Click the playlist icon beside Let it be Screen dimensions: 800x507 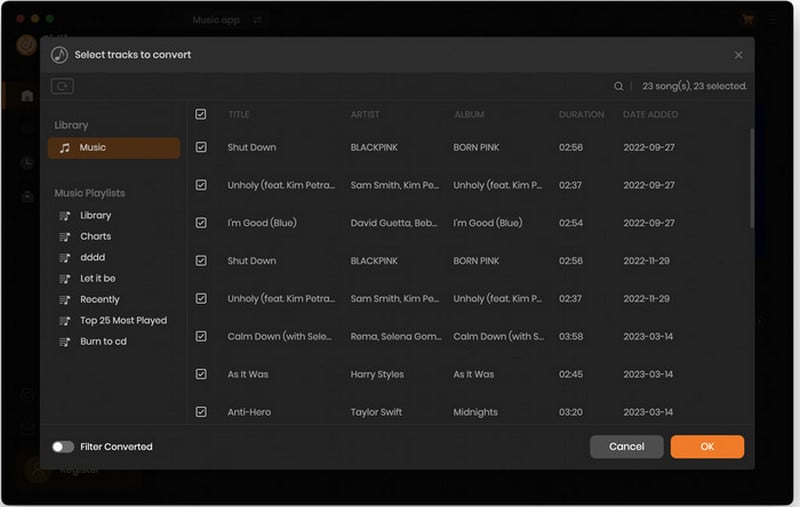[65, 278]
